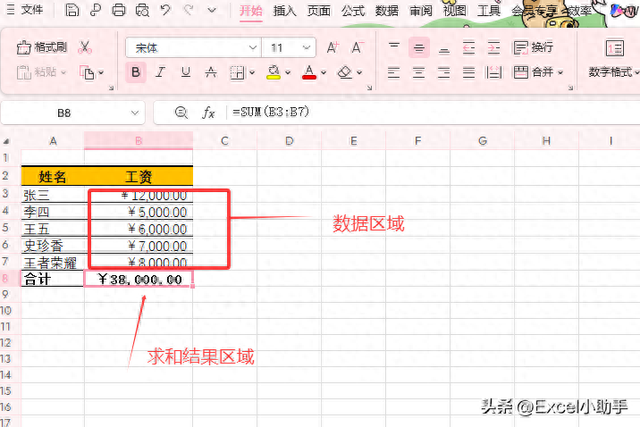Apply the red font color
The image size is (640, 427).
click(309, 72)
